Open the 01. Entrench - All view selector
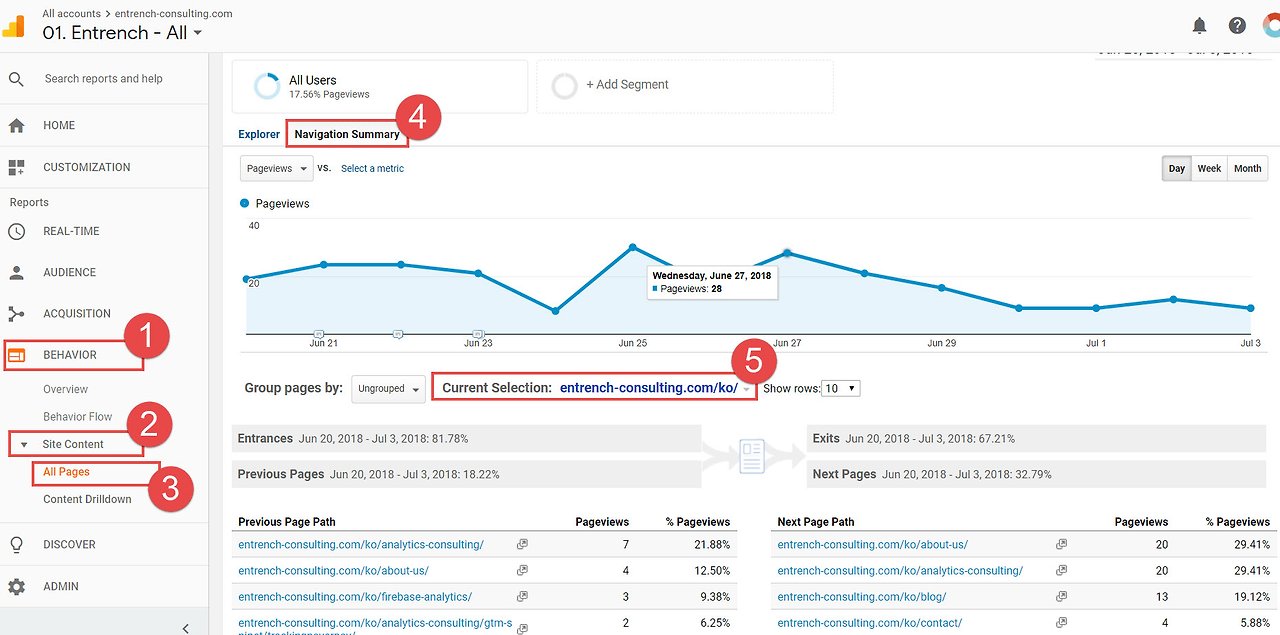Viewport: 1280px width, 635px height. coord(122,33)
